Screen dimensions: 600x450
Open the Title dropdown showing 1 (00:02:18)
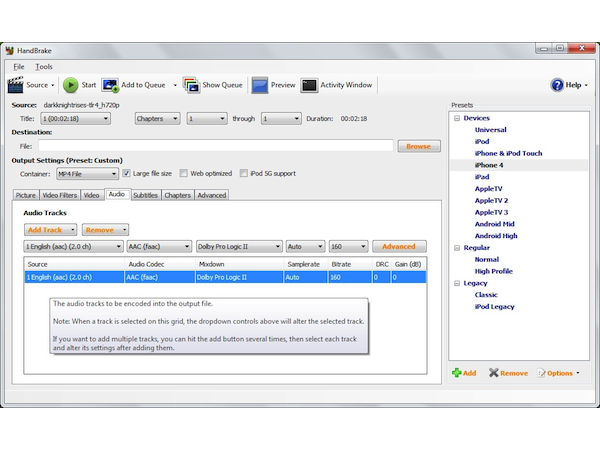[75, 119]
